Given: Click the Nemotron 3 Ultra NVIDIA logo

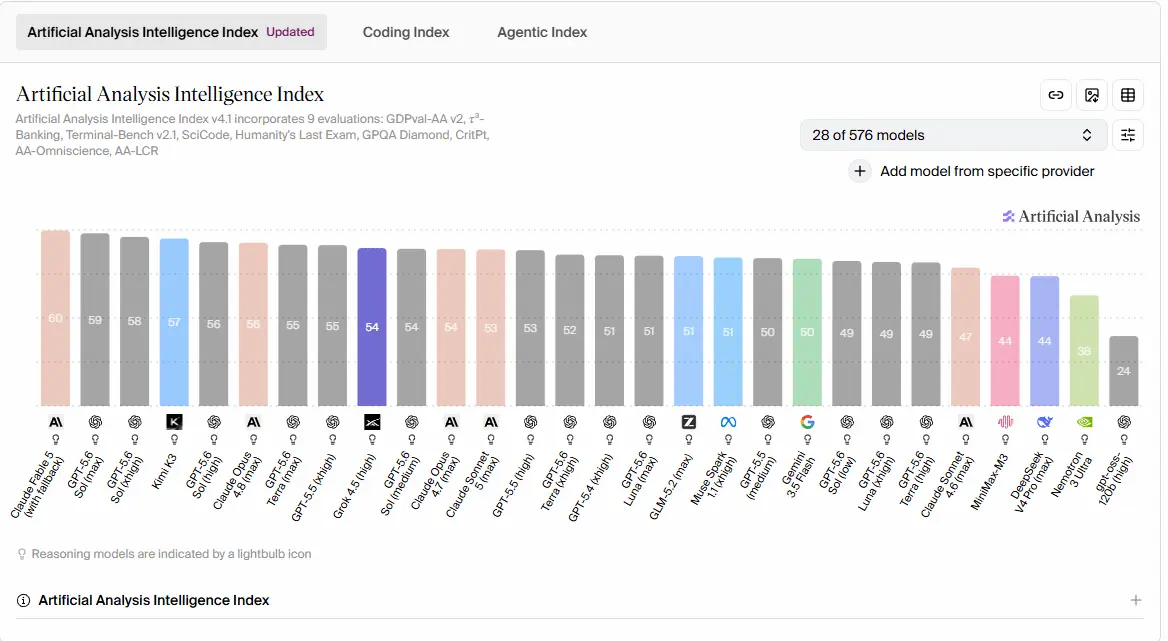Looking at the screenshot, I should [x=1084, y=422].
